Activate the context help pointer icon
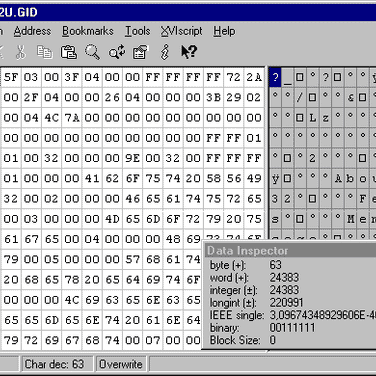This screenshot has width=376, height=376. click(189, 52)
